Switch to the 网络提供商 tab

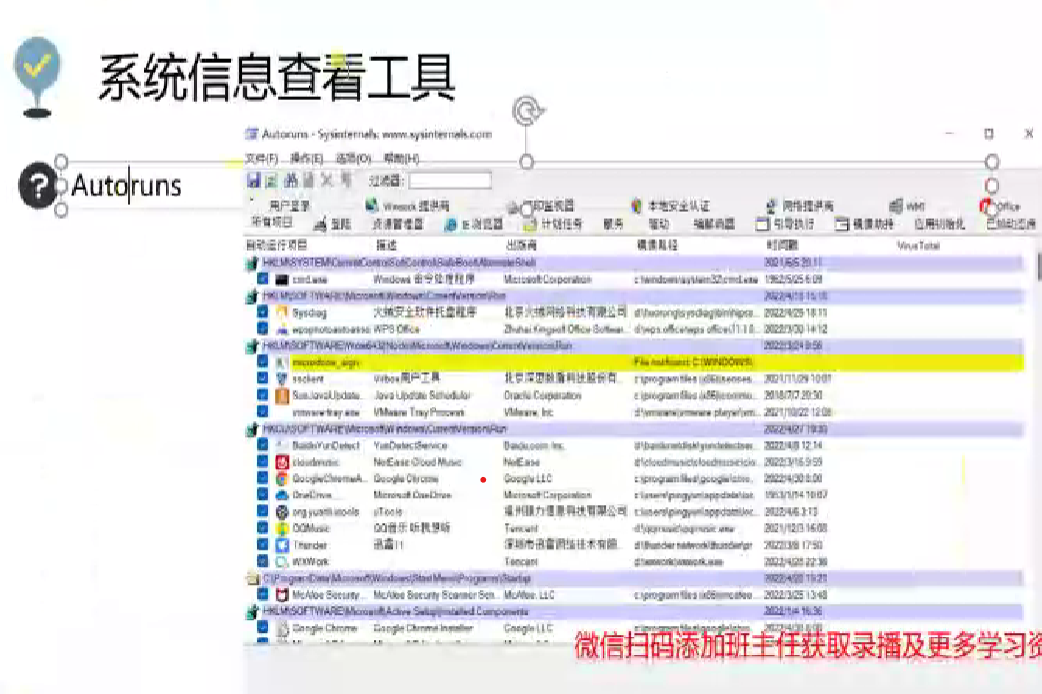(x=800, y=206)
